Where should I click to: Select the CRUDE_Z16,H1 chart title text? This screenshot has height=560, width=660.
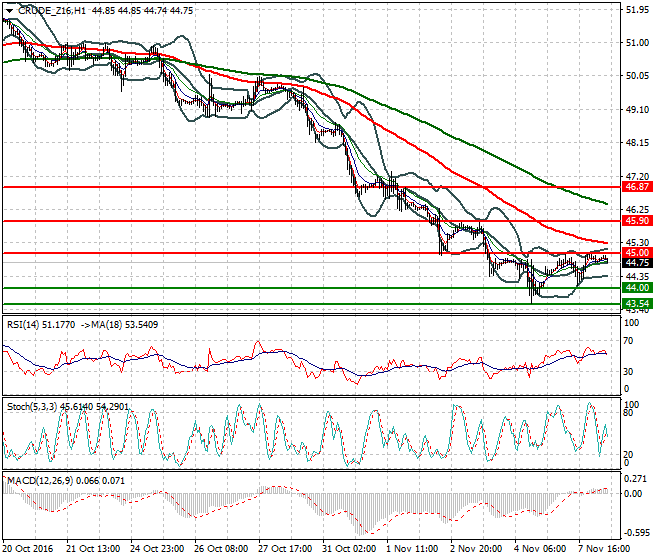52,11
